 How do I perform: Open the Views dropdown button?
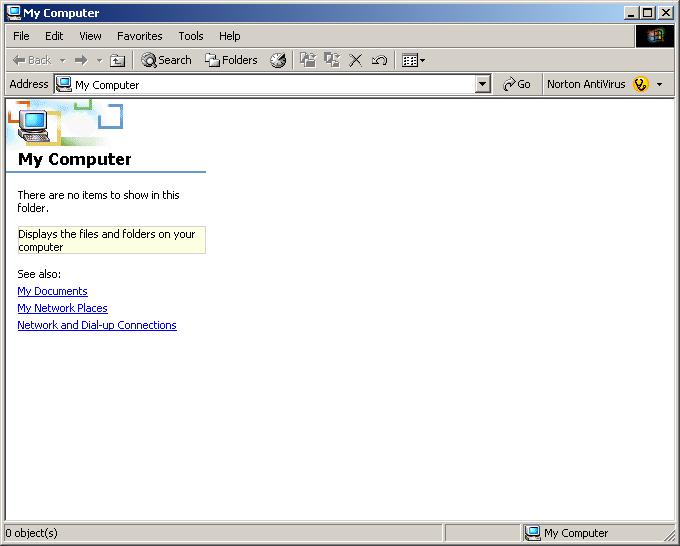coord(413,60)
